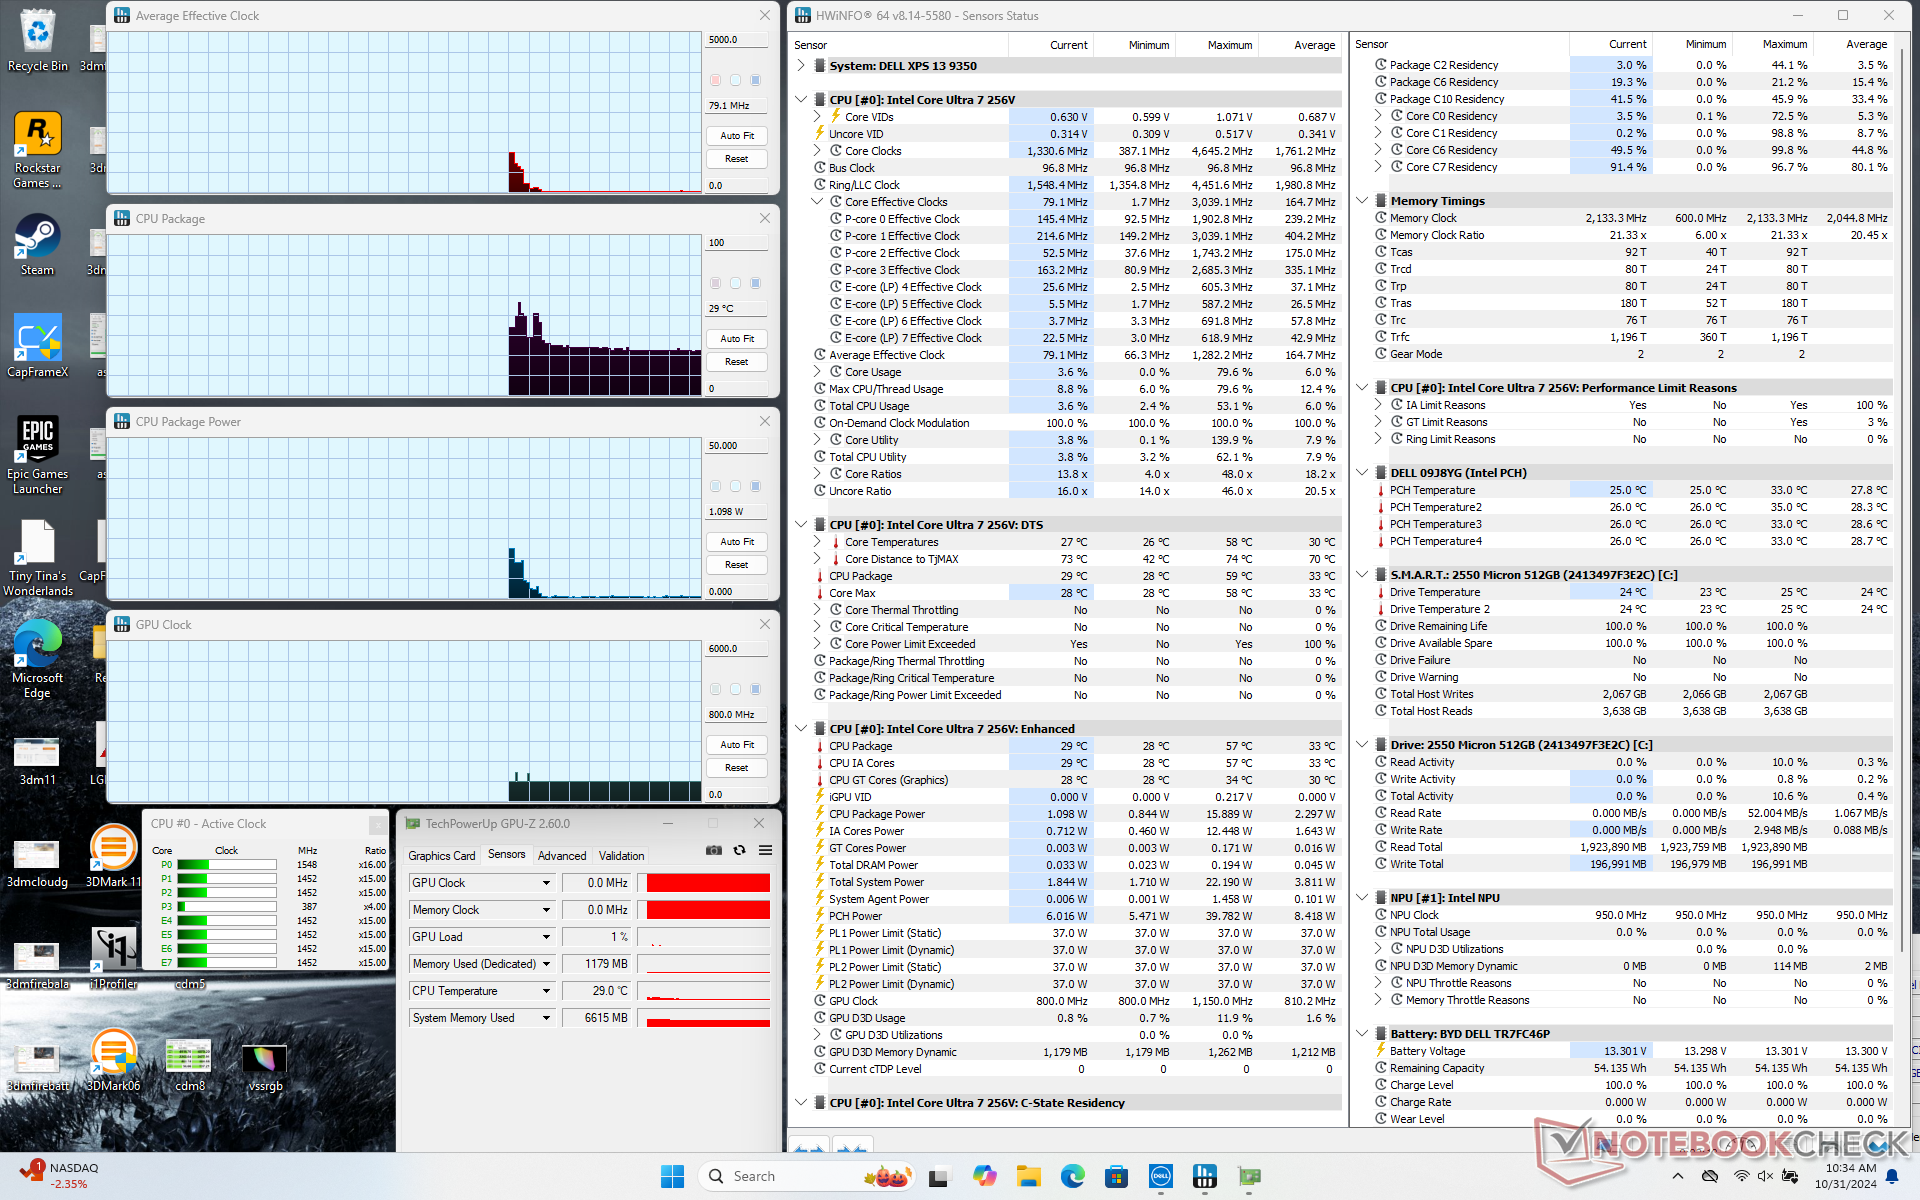Click HWiNFO icon in taskbar
This screenshot has width=1920, height=1200.
(1205, 1176)
